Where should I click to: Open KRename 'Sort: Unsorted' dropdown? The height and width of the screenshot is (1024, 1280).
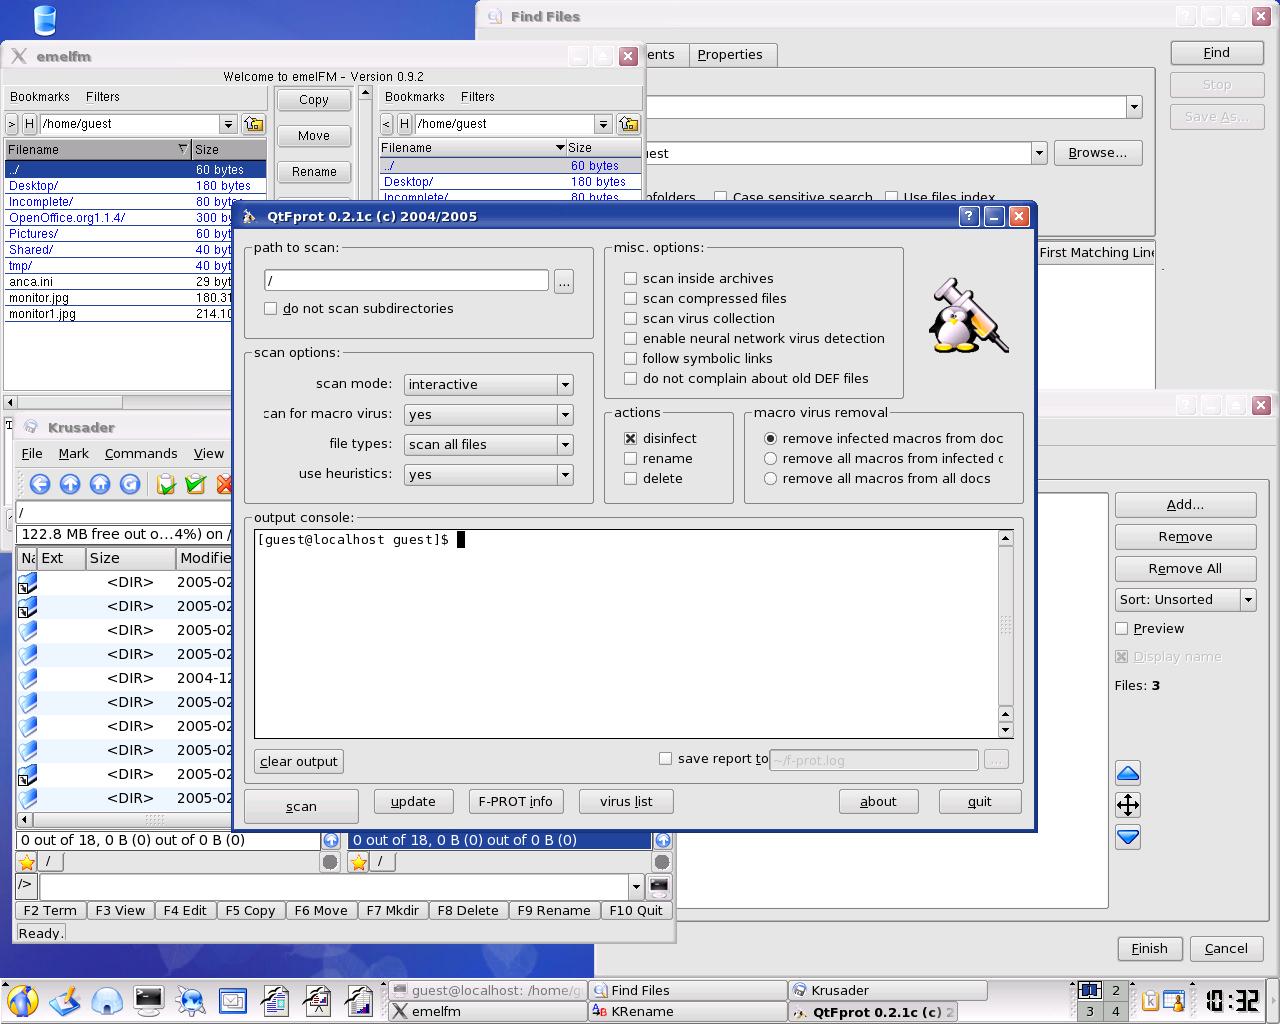1186,599
